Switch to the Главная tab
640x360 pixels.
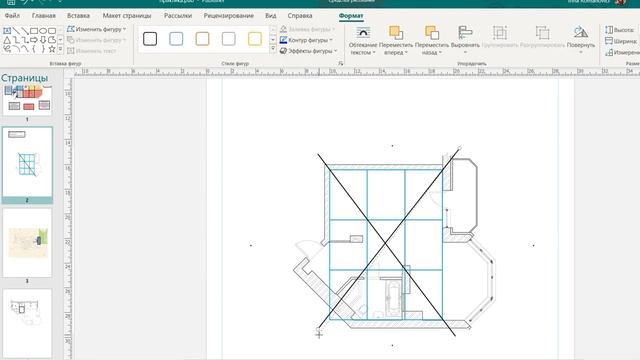(x=44, y=16)
